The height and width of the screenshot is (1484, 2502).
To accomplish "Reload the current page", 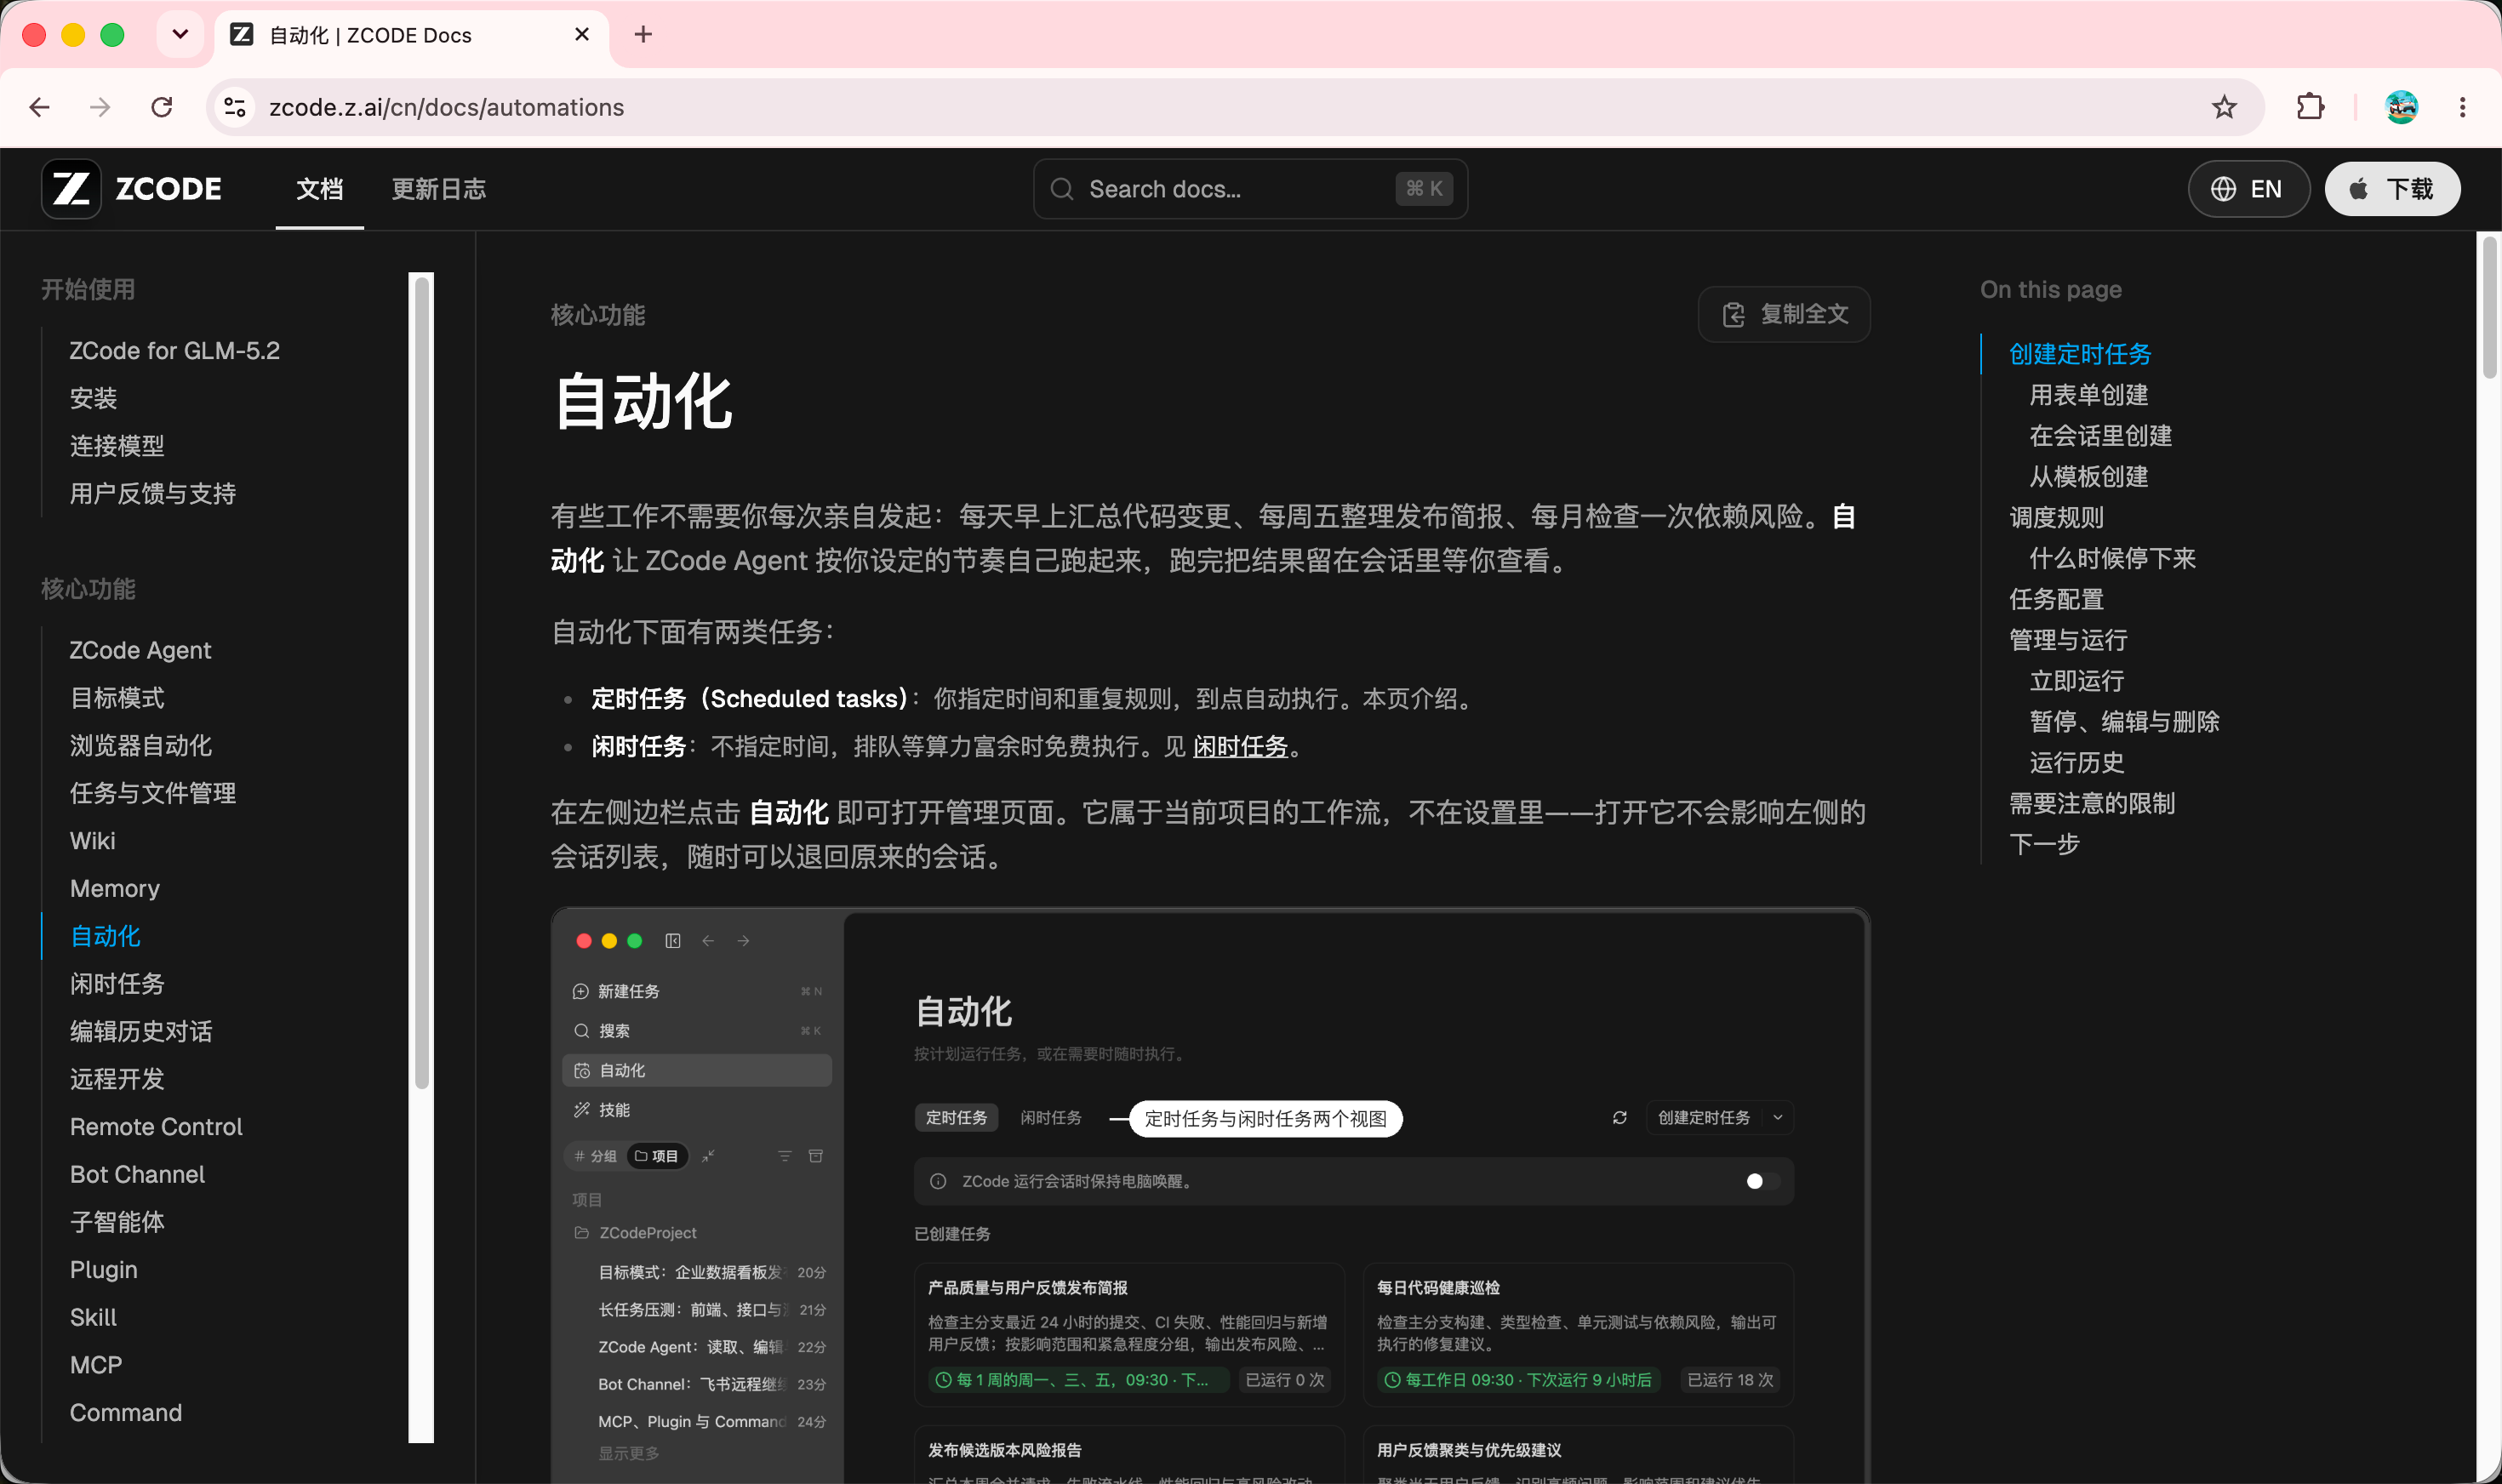I will [x=162, y=107].
